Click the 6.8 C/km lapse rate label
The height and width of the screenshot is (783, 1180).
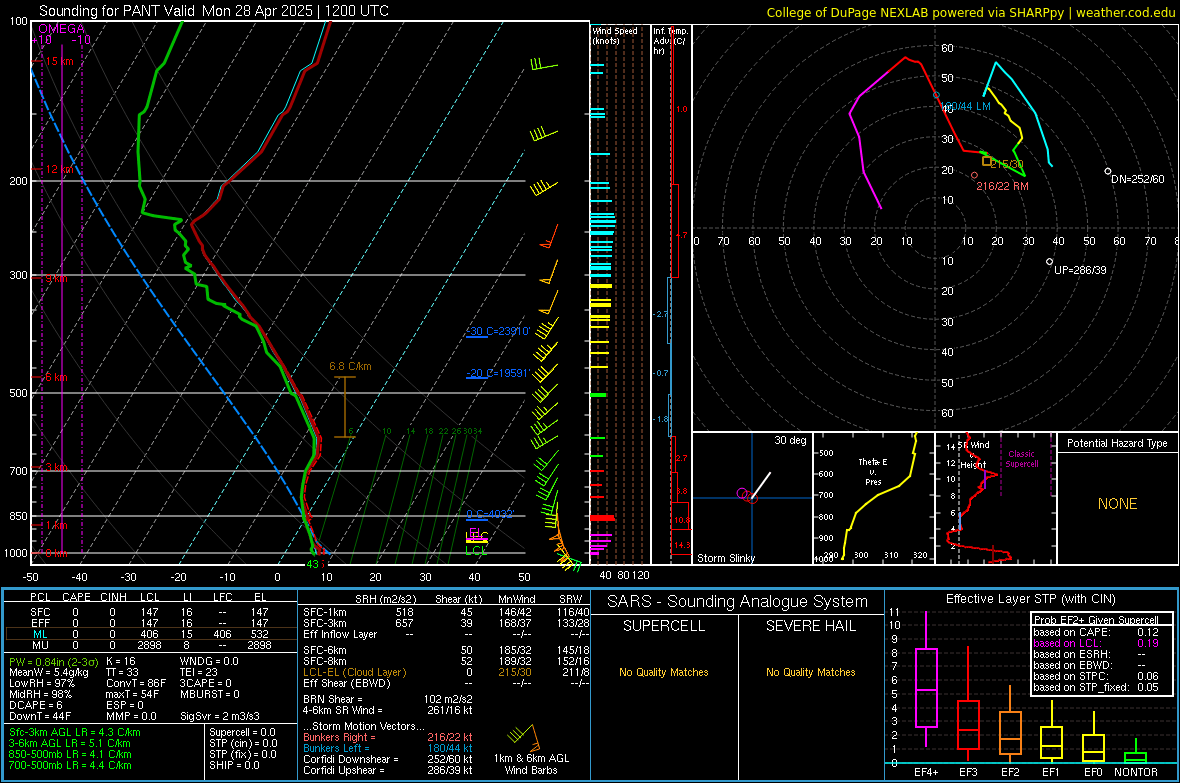point(350,367)
